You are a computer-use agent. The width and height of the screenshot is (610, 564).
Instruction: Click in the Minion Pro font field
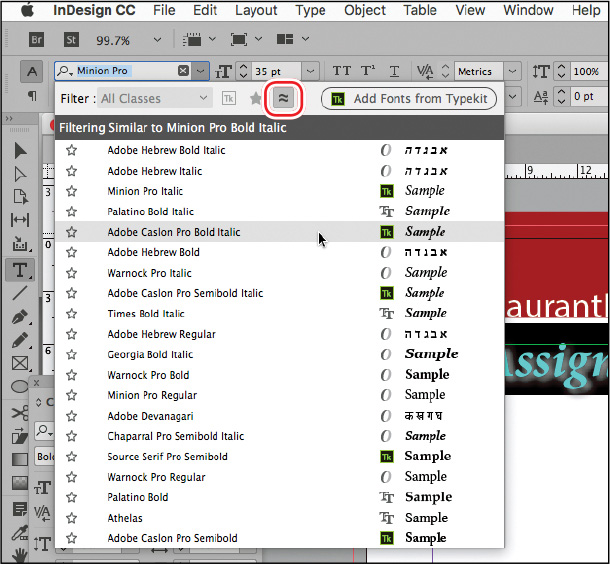pos(125,71)
